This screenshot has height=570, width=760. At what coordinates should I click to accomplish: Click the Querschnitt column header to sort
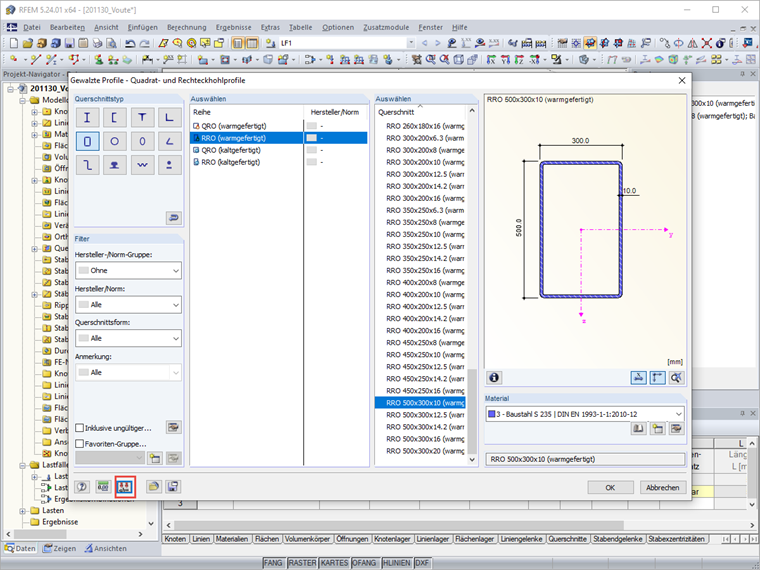pyautogui.click(x=420, y=112)
